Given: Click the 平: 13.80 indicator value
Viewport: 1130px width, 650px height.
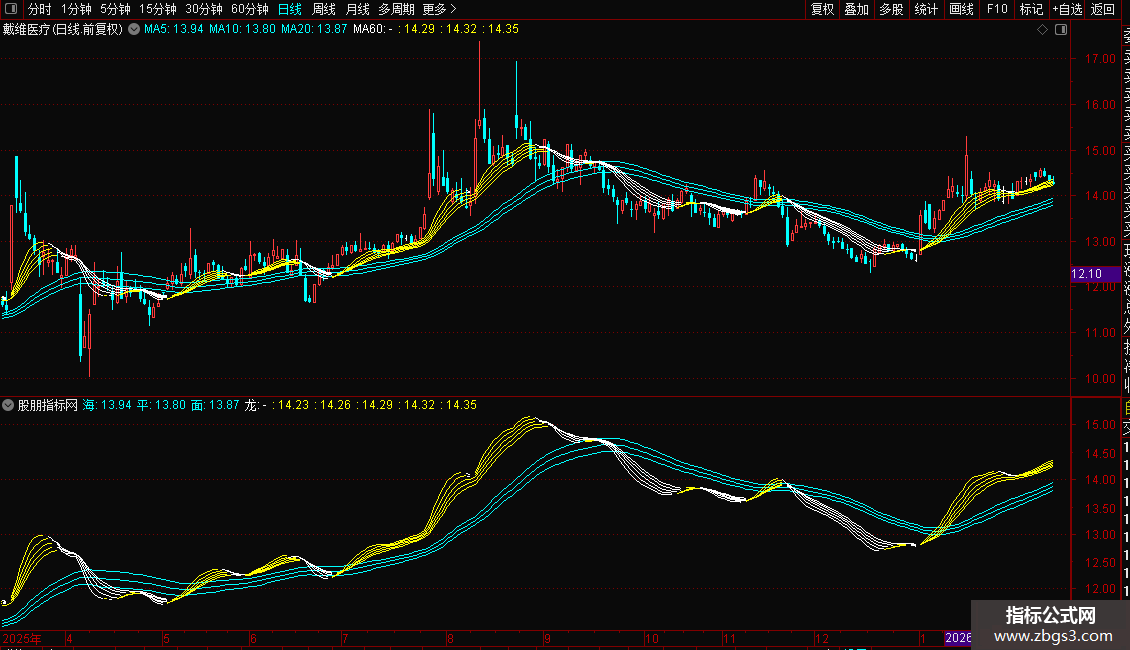Looking at the screenshot, I should 161,405.
